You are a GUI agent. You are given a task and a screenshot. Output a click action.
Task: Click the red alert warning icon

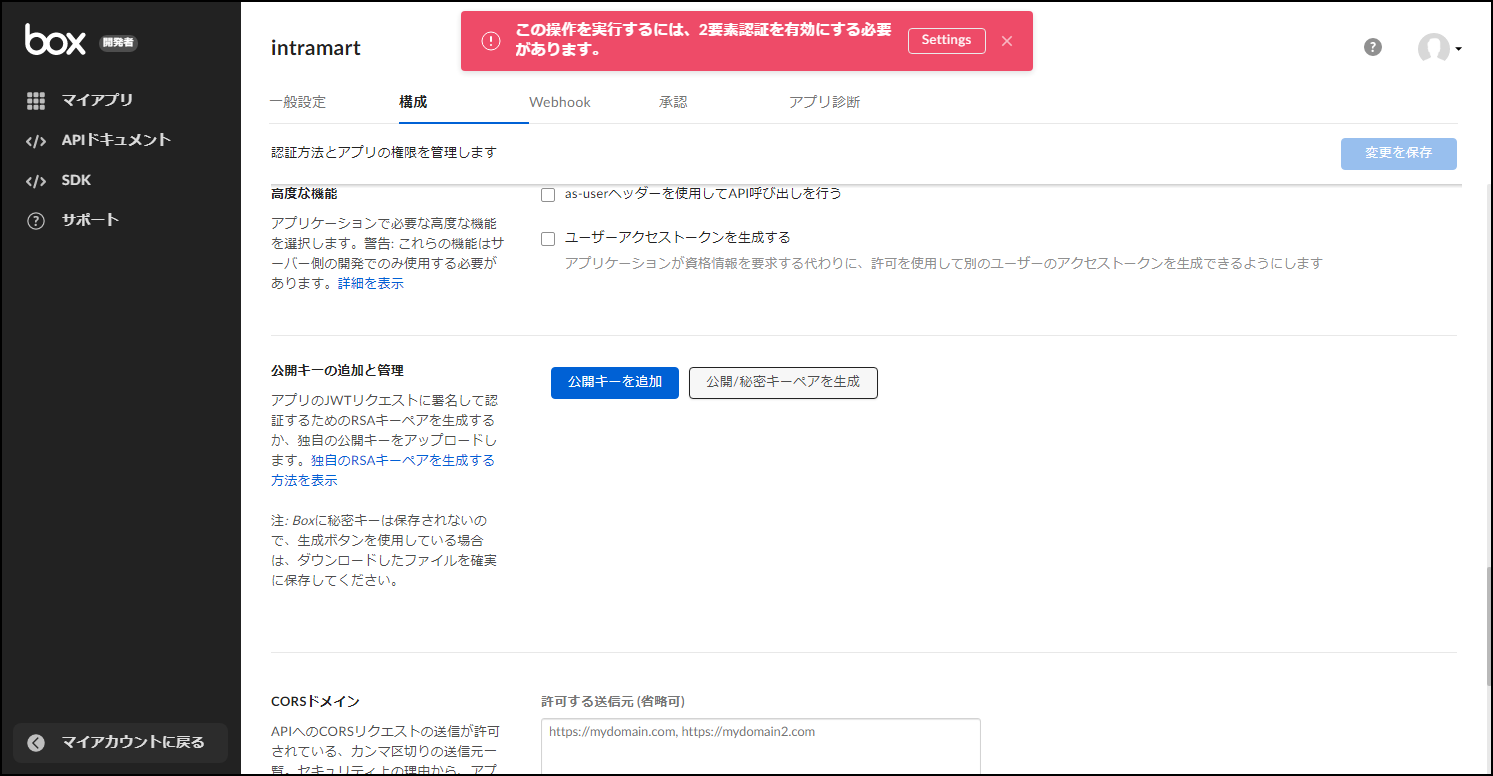coord(490,41)
